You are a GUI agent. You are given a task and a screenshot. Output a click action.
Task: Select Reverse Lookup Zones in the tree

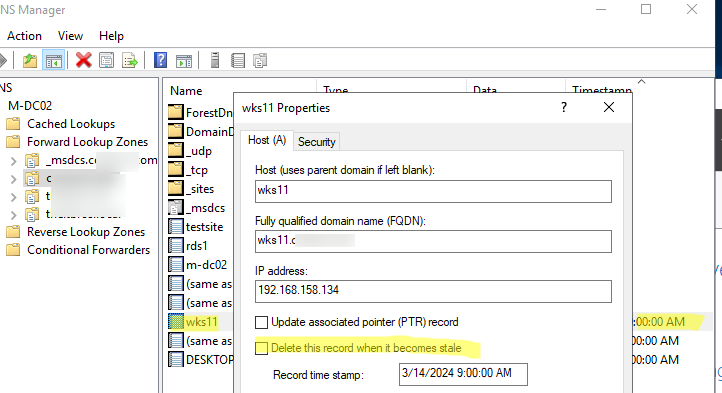[86, 232]
